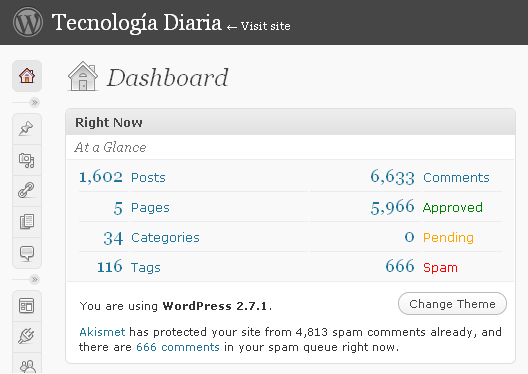View the Approved comments link

(x=453, y=207)
